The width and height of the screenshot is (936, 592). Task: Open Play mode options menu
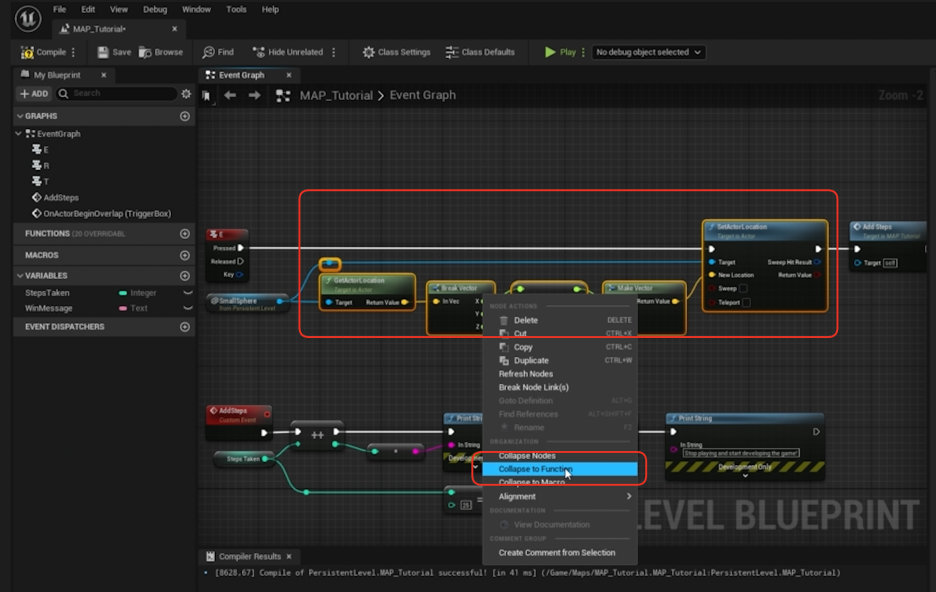[x=583, y=53]
